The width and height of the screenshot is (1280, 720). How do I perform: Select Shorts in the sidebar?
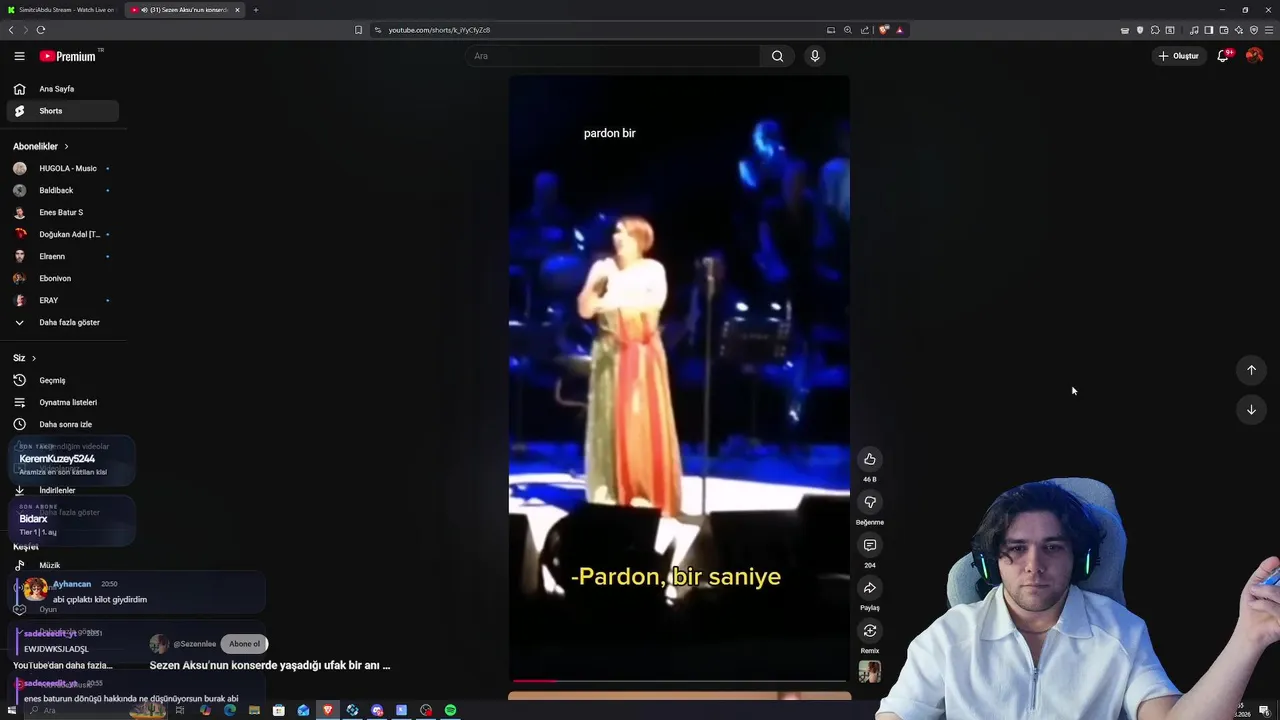coord(63,111)
